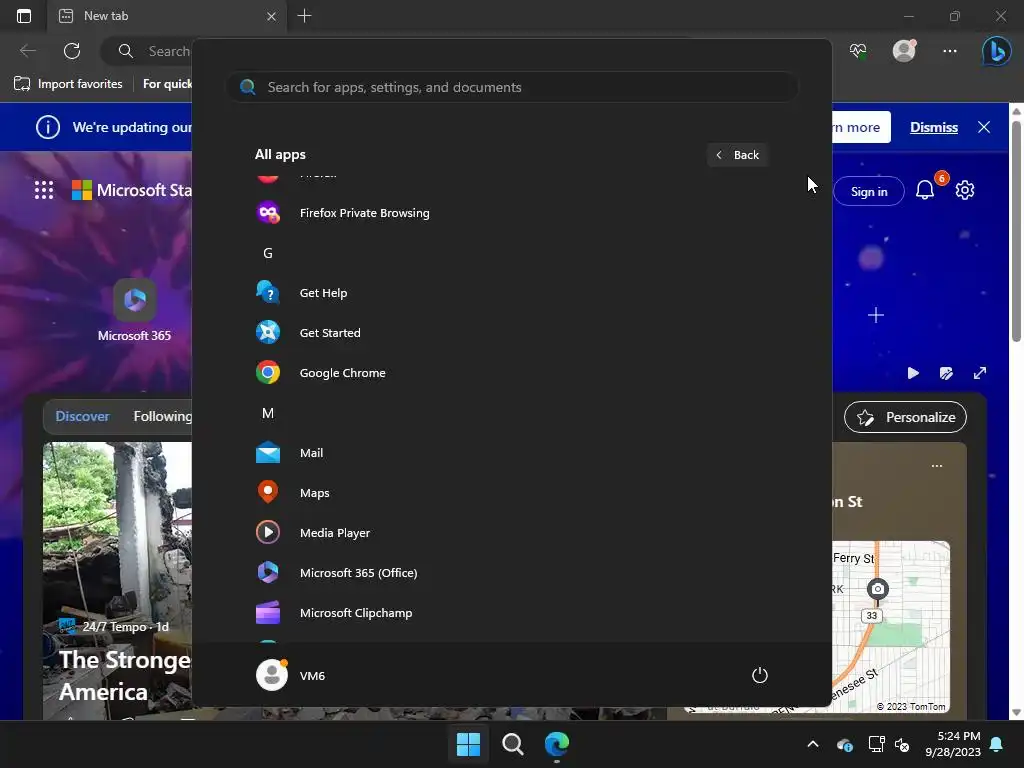The image size is (1024, 768).
Task: Click the power button in Start menu
Action: click(x=760, y=675)
